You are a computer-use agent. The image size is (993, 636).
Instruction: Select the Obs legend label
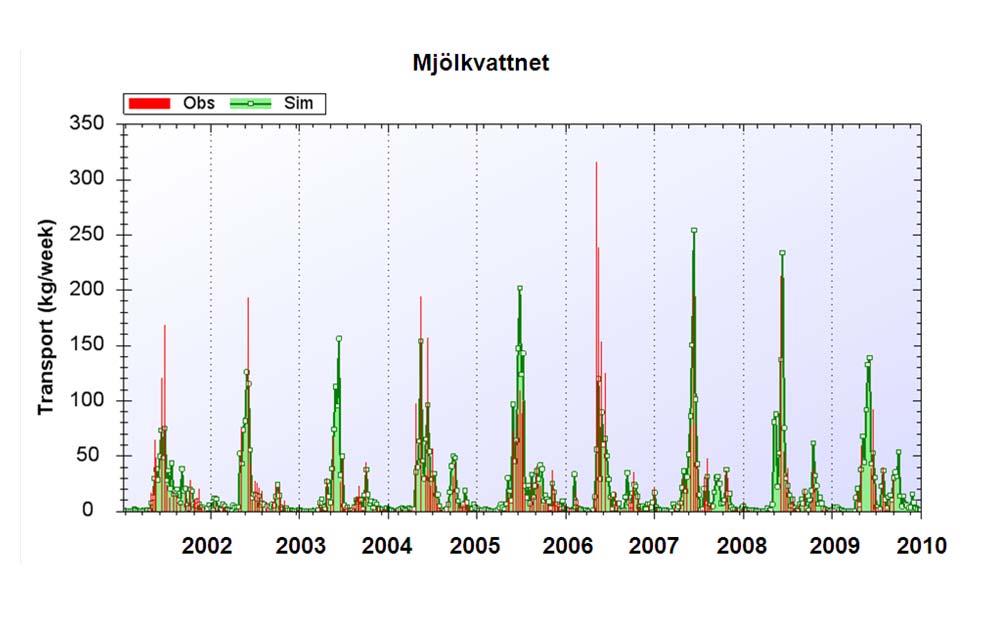point(199,103)
